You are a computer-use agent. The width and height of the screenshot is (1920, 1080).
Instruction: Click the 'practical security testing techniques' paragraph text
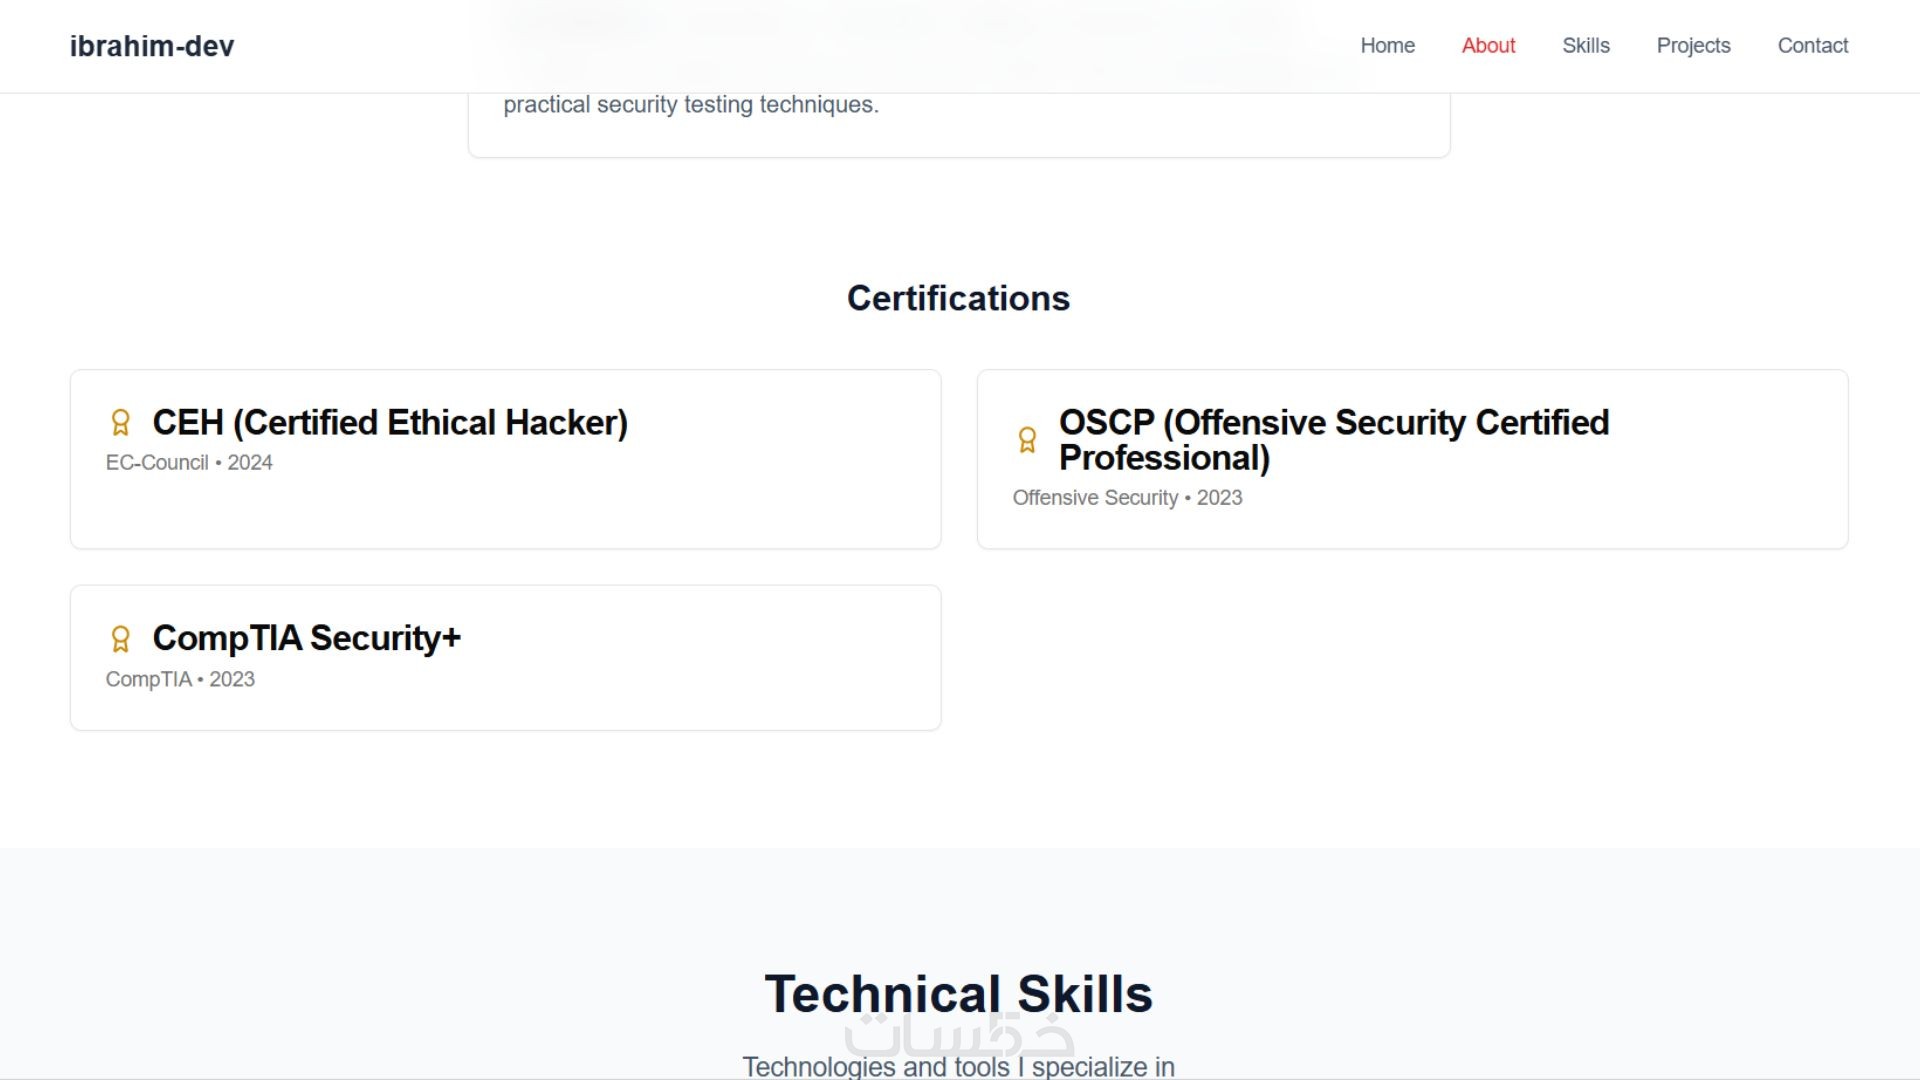691,105
